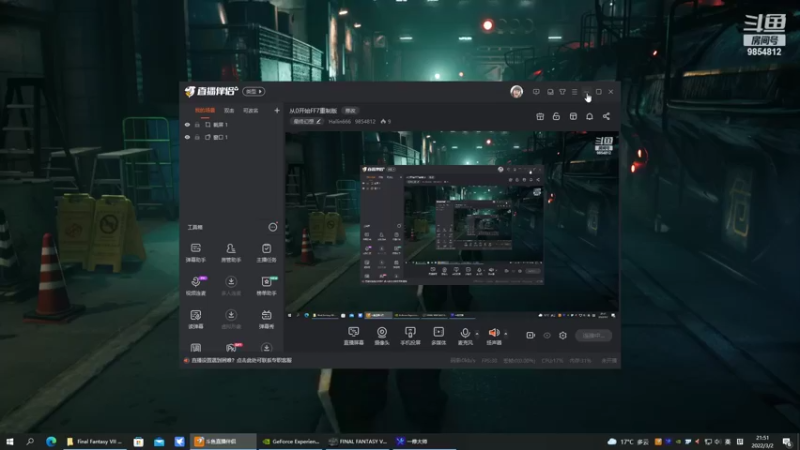Add 手机投屏 phone mirroring source

click(x=410, y=336)
